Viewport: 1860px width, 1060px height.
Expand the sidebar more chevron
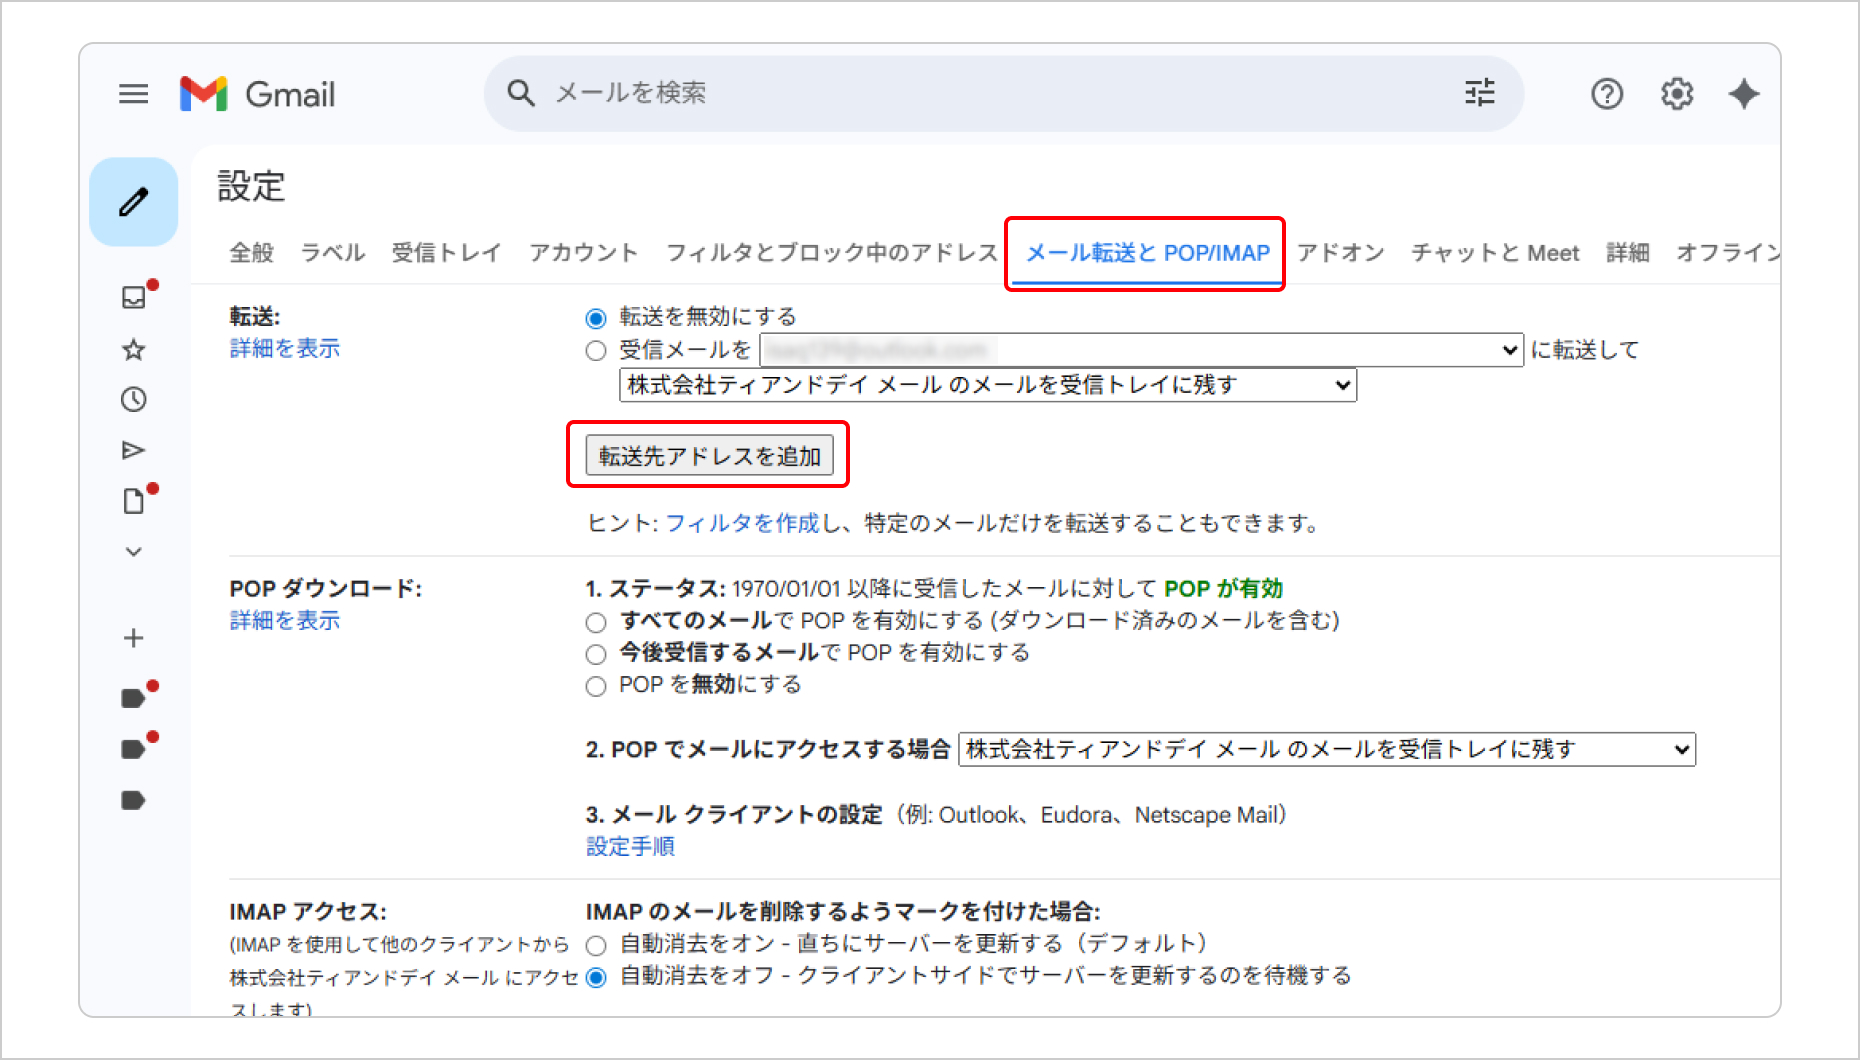(x=133, y=552)
